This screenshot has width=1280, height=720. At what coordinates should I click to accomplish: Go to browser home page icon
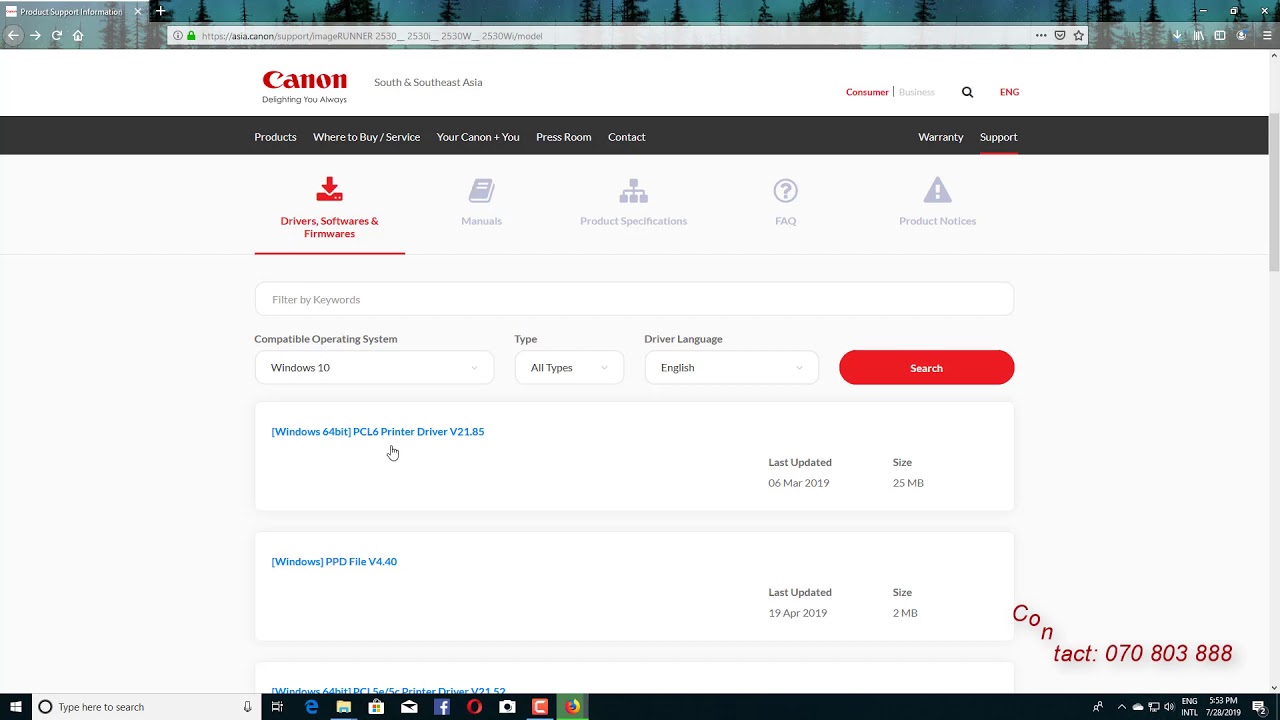click(78, 35)
